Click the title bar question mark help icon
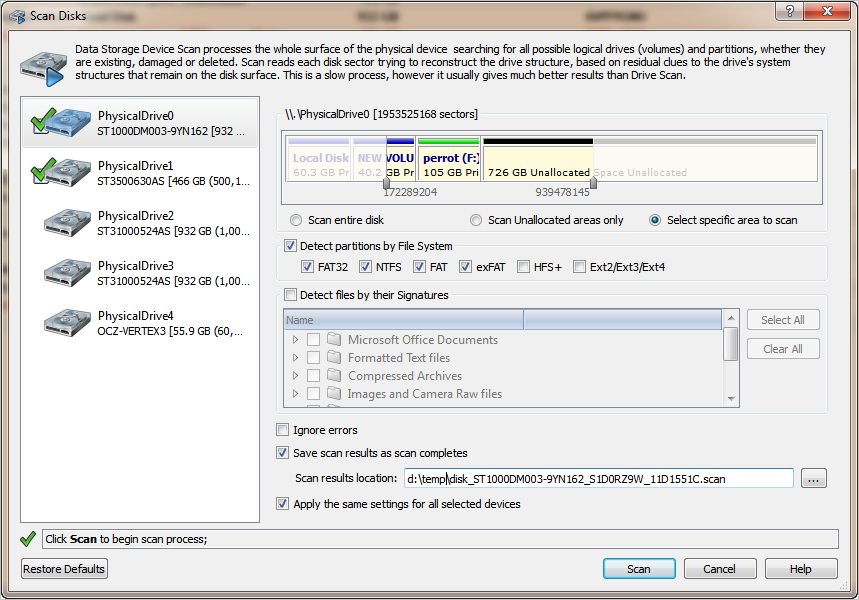Viewport: 859px width, 600px height. 789,12
